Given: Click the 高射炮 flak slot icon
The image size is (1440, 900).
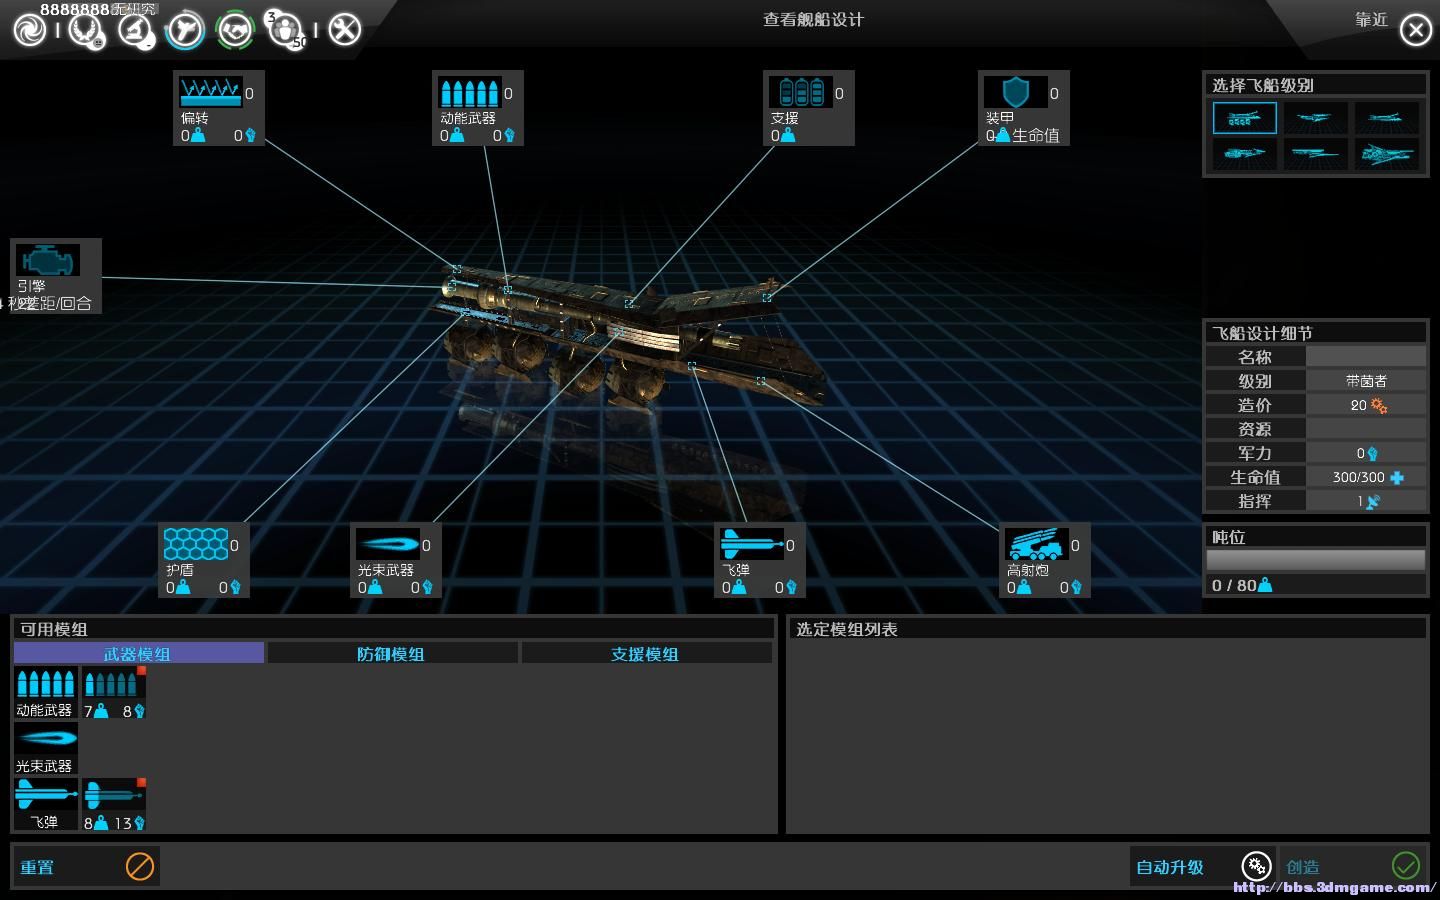Looking at the screenshot, I should (x=1037, y=544).
